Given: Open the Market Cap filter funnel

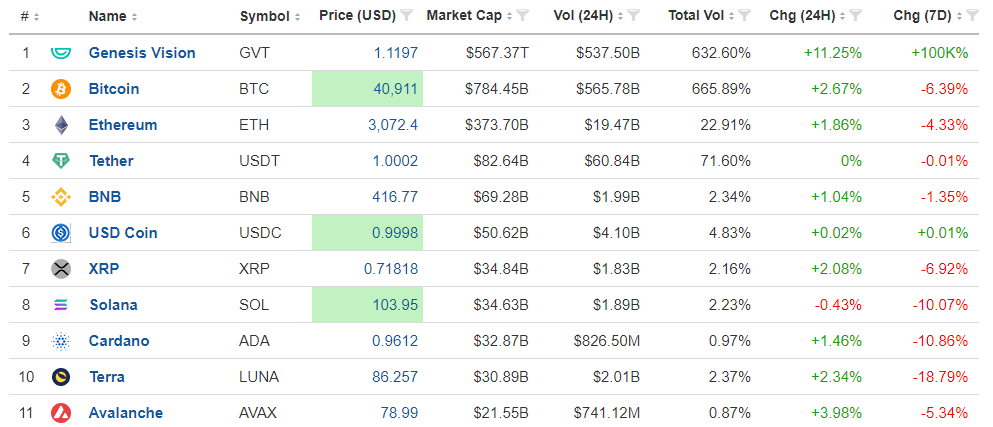Looking at the screenshot, I should click(523, 16).
